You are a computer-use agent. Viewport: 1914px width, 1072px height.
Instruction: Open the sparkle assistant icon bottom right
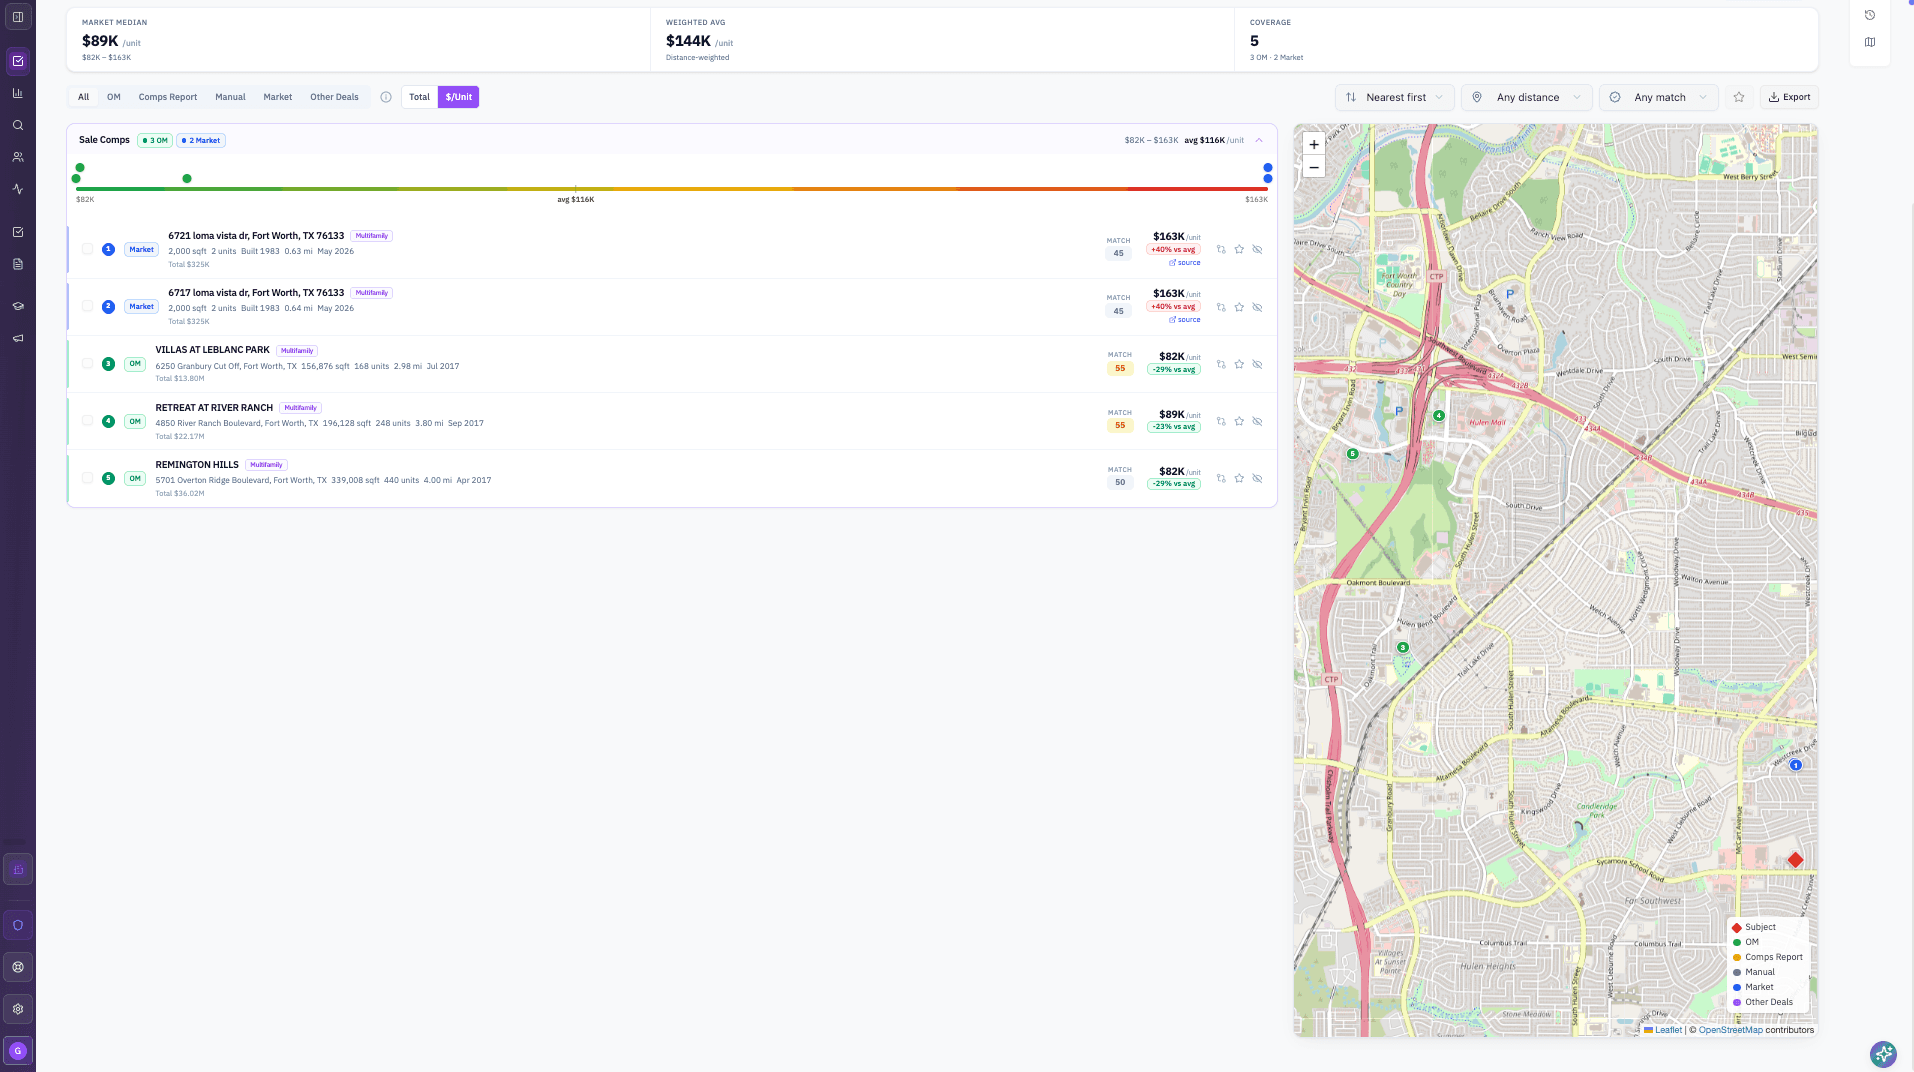1883,1053
